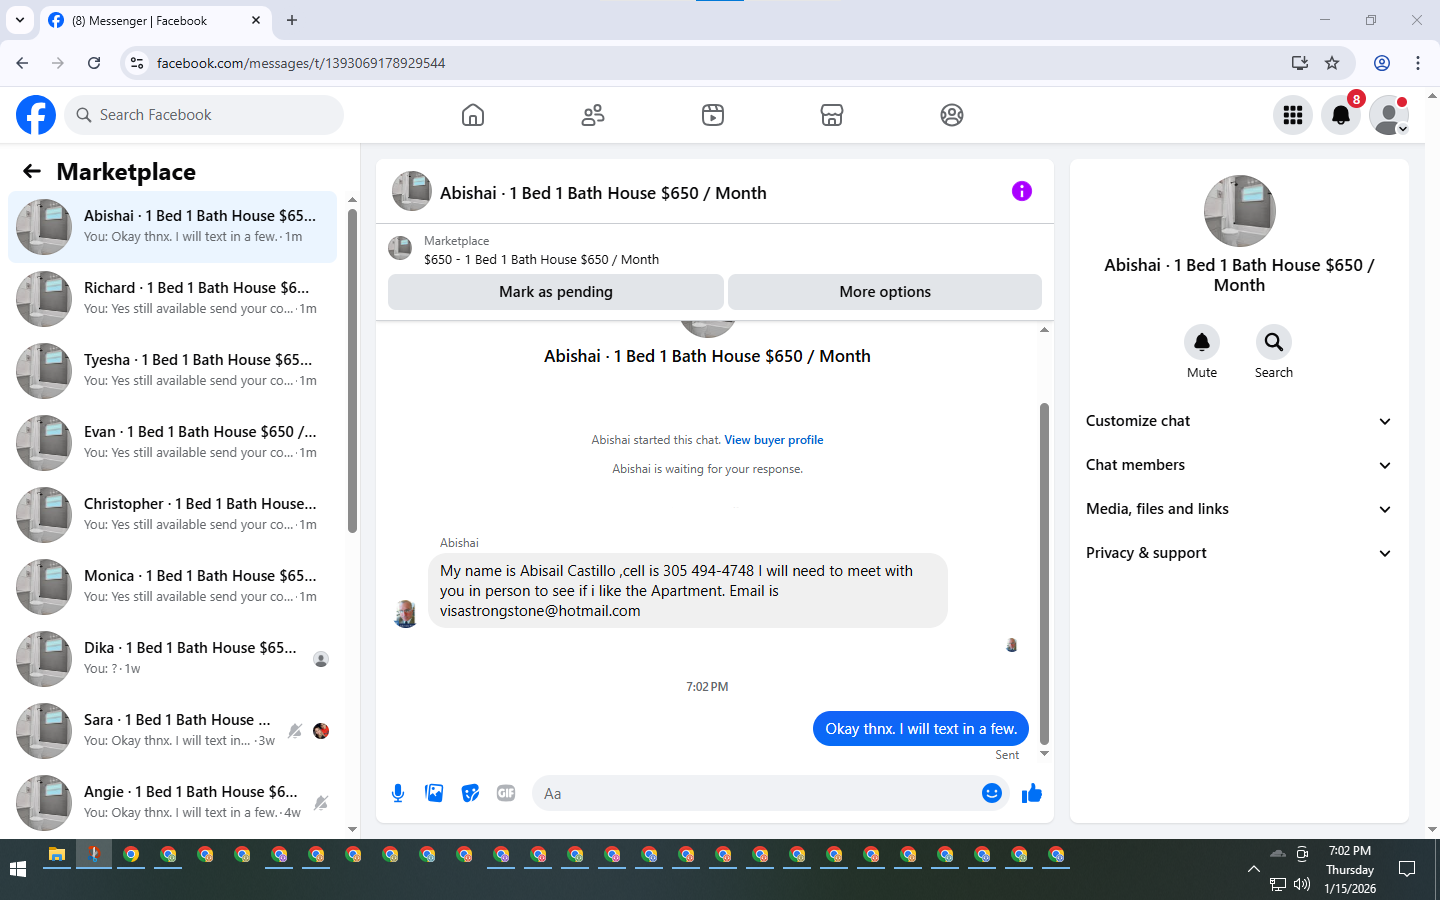Click the listing thumbnail in right panel
Screen dimensions: 1440x900
pyautogui.click(x=1240, y=211)
